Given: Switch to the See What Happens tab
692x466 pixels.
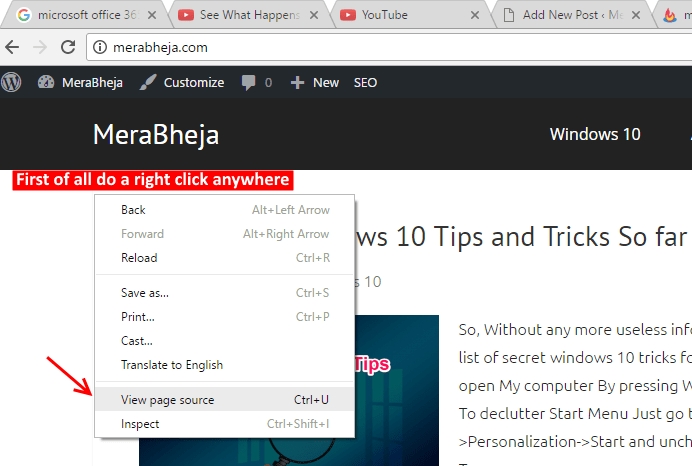Looking at the screenshot, I should [x=250, y=15].
